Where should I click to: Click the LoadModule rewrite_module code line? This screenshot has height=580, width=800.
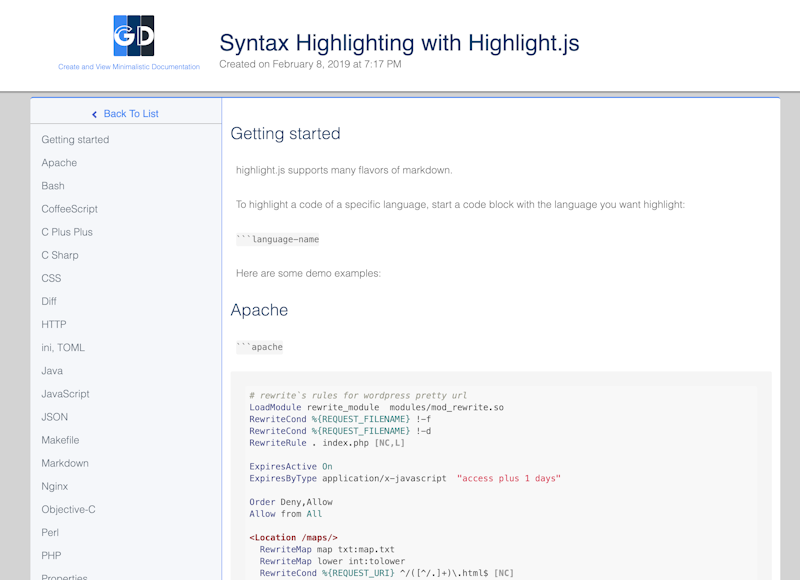(377, 407)
